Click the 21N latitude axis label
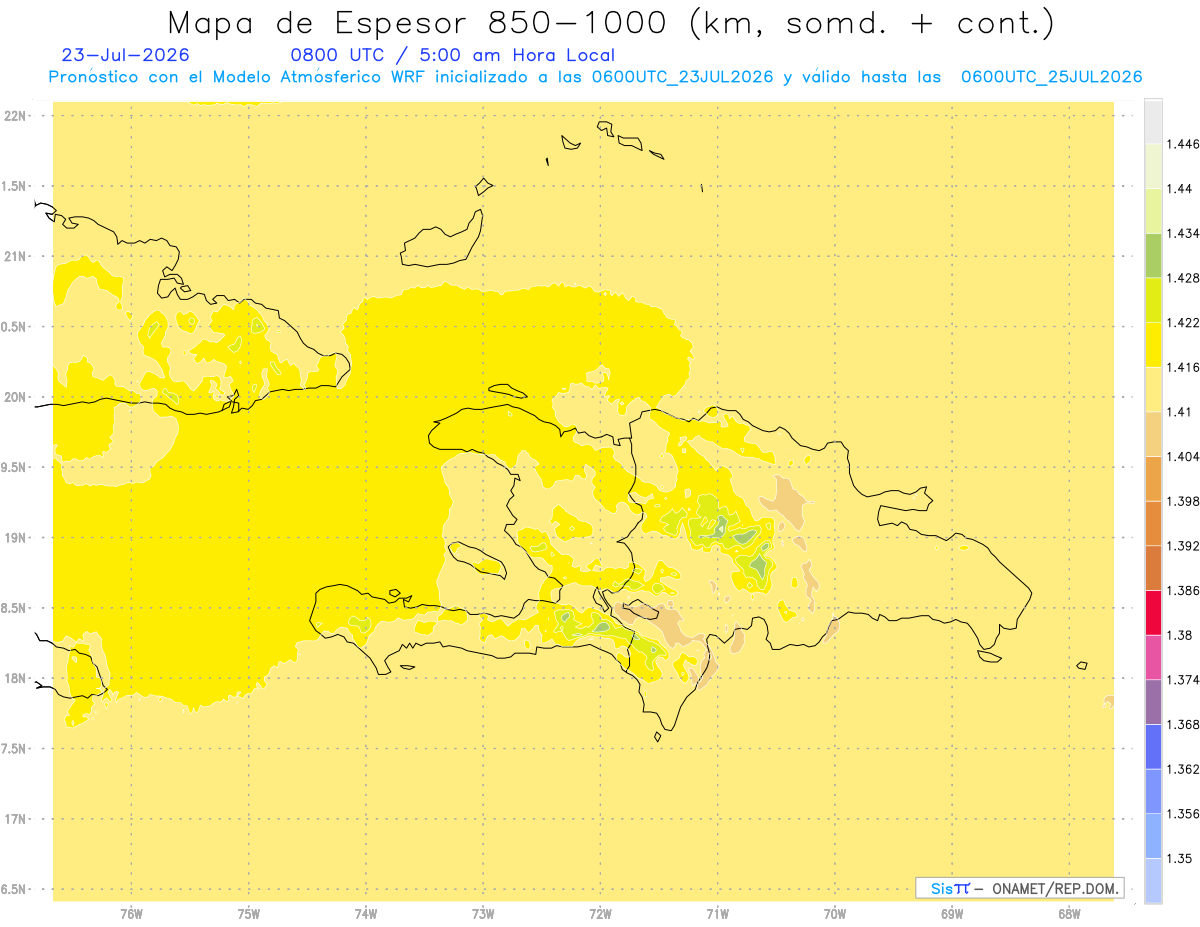The width and height of the screenshot is (1200, 927). [15, 256]
